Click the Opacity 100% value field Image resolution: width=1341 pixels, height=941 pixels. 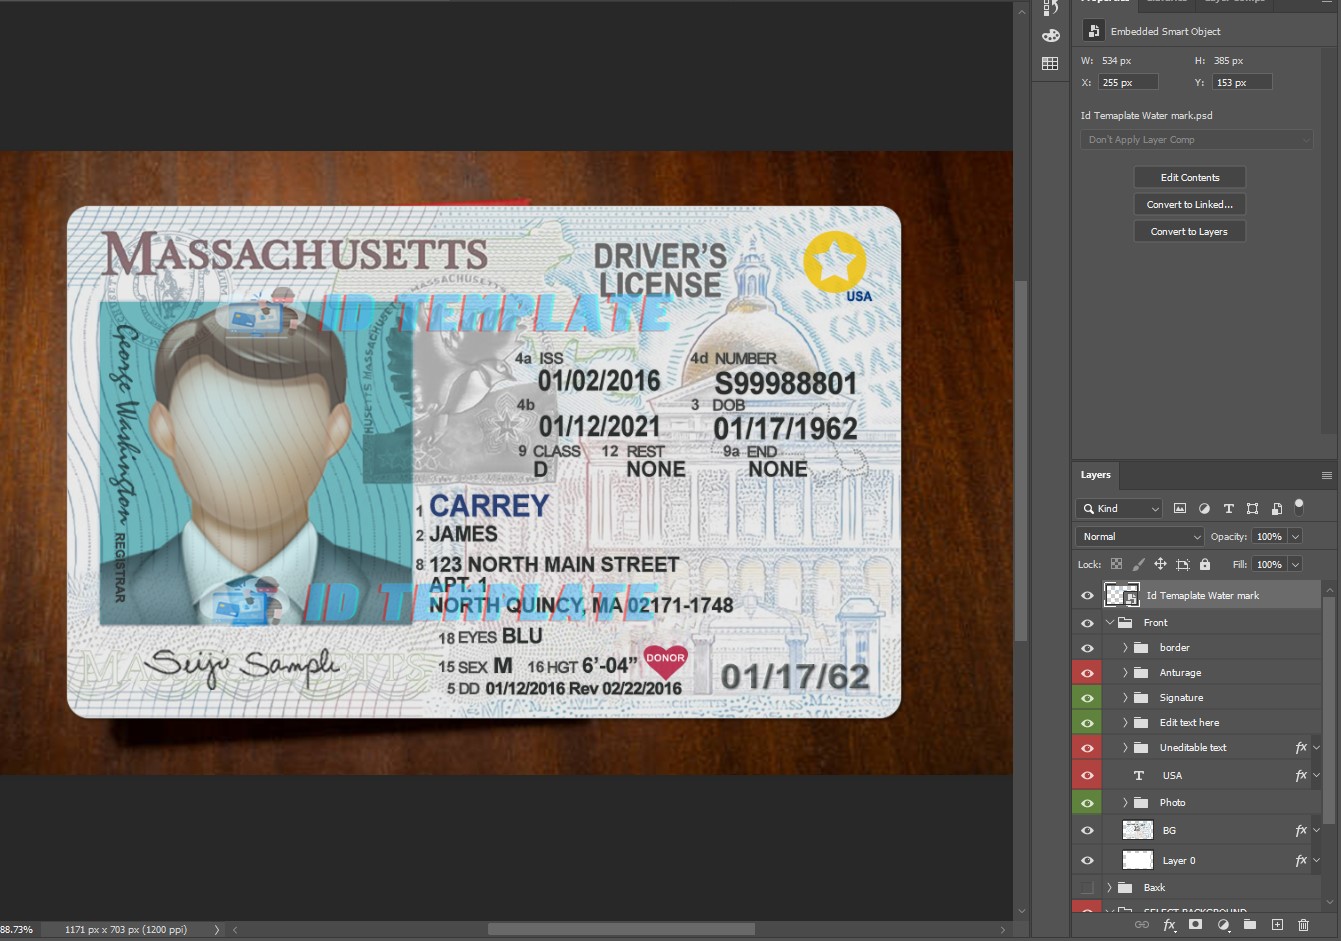1269,537
